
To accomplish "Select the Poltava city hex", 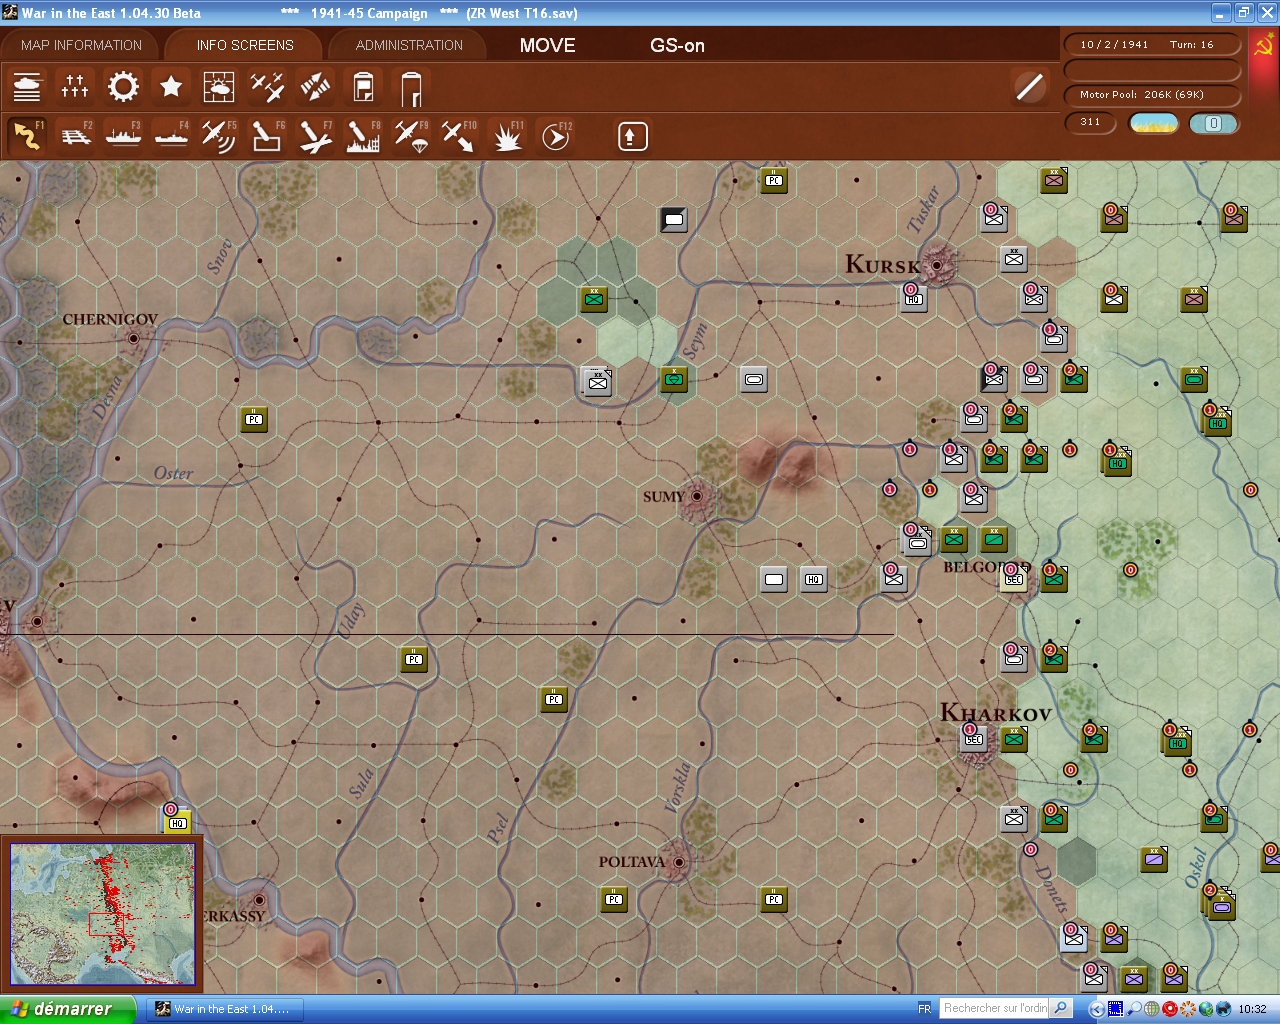I will pyautogui.click(x=679, y=862).
